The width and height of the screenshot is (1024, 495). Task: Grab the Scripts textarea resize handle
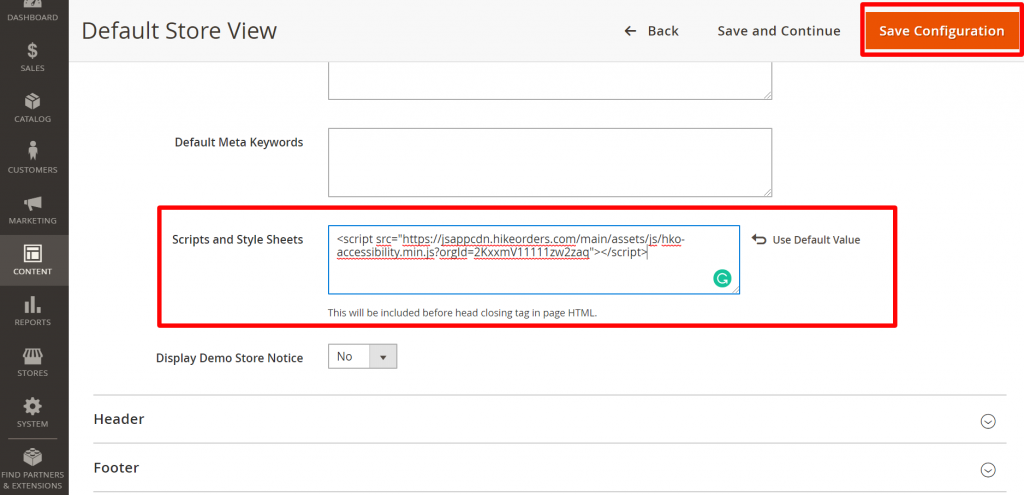pos(735,290)
